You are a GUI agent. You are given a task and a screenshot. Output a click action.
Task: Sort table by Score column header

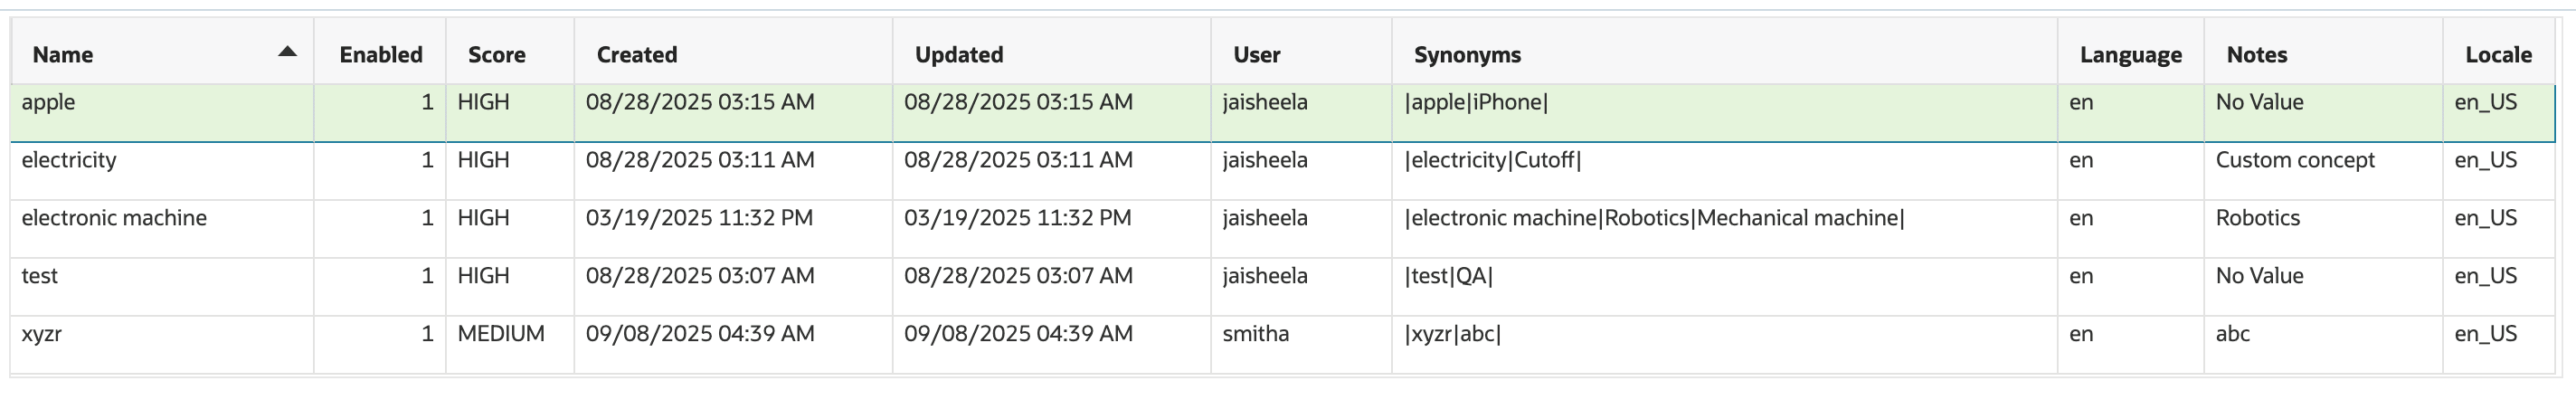[x=496, y=55]
